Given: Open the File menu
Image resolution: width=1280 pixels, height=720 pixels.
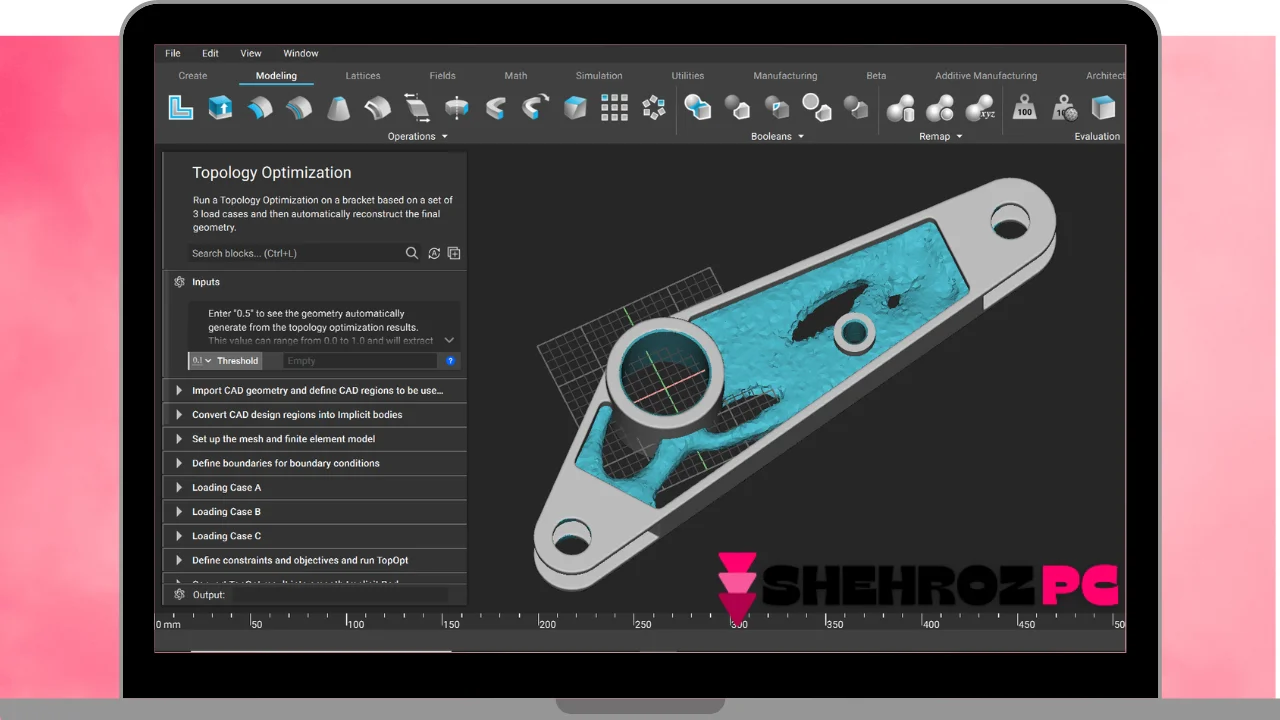Looking at the screenshot, I should coord(173,54).
